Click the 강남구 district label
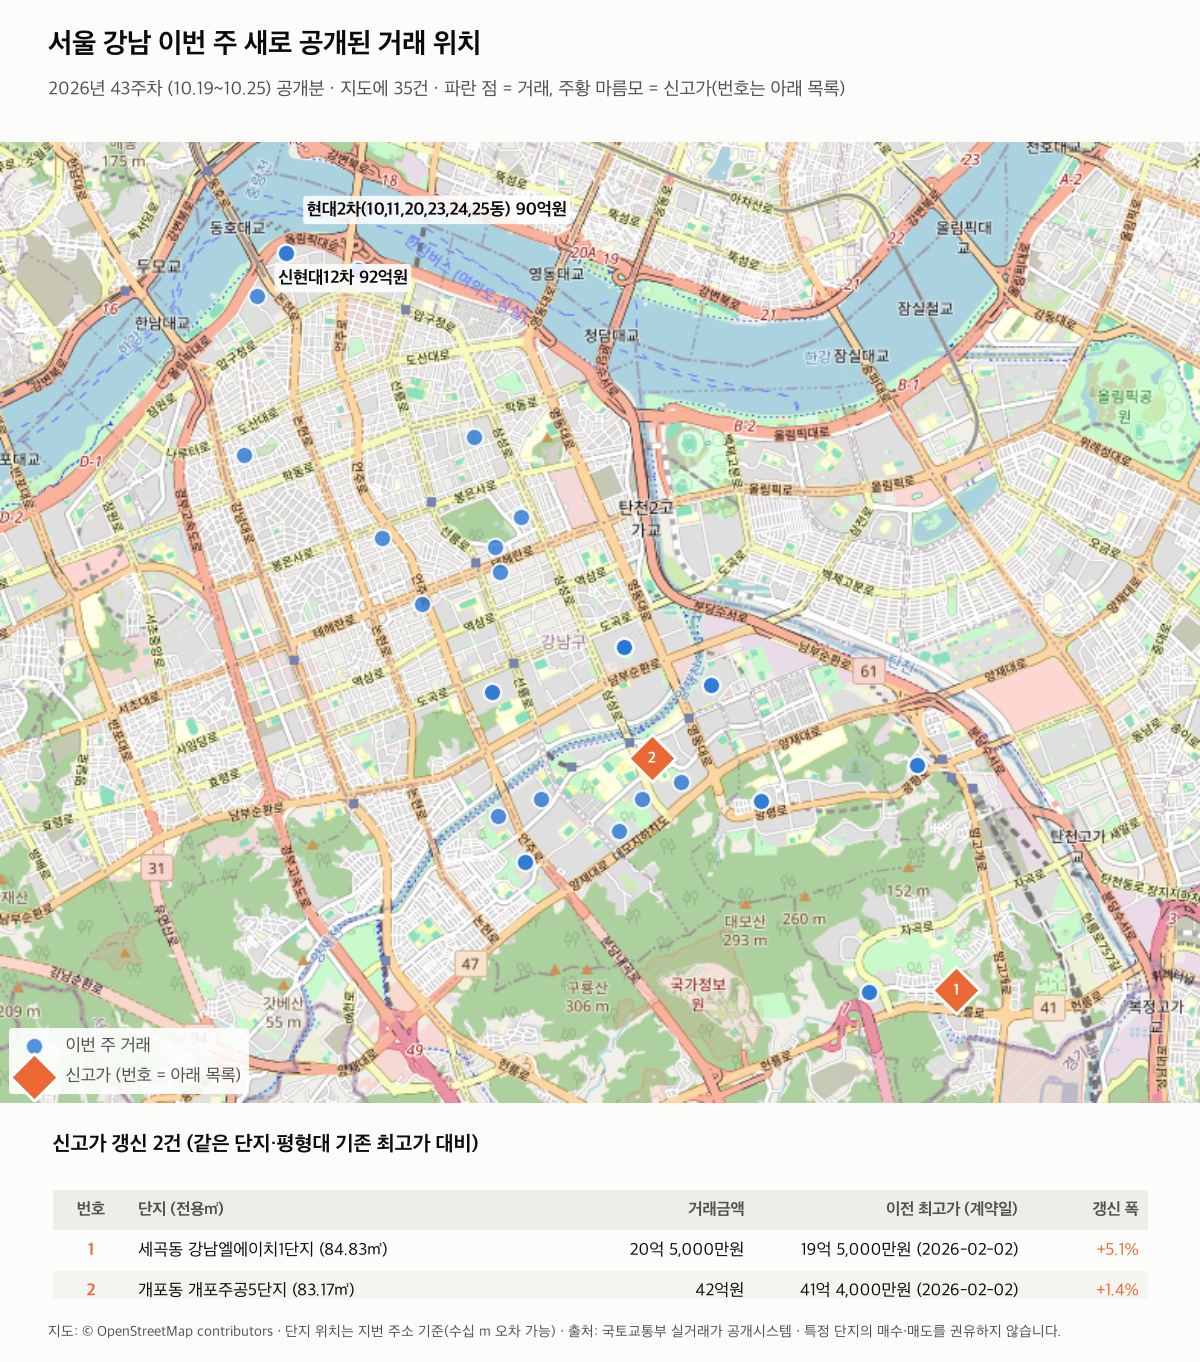The width and height of the screenshot is (1200, 1362). 564,641
